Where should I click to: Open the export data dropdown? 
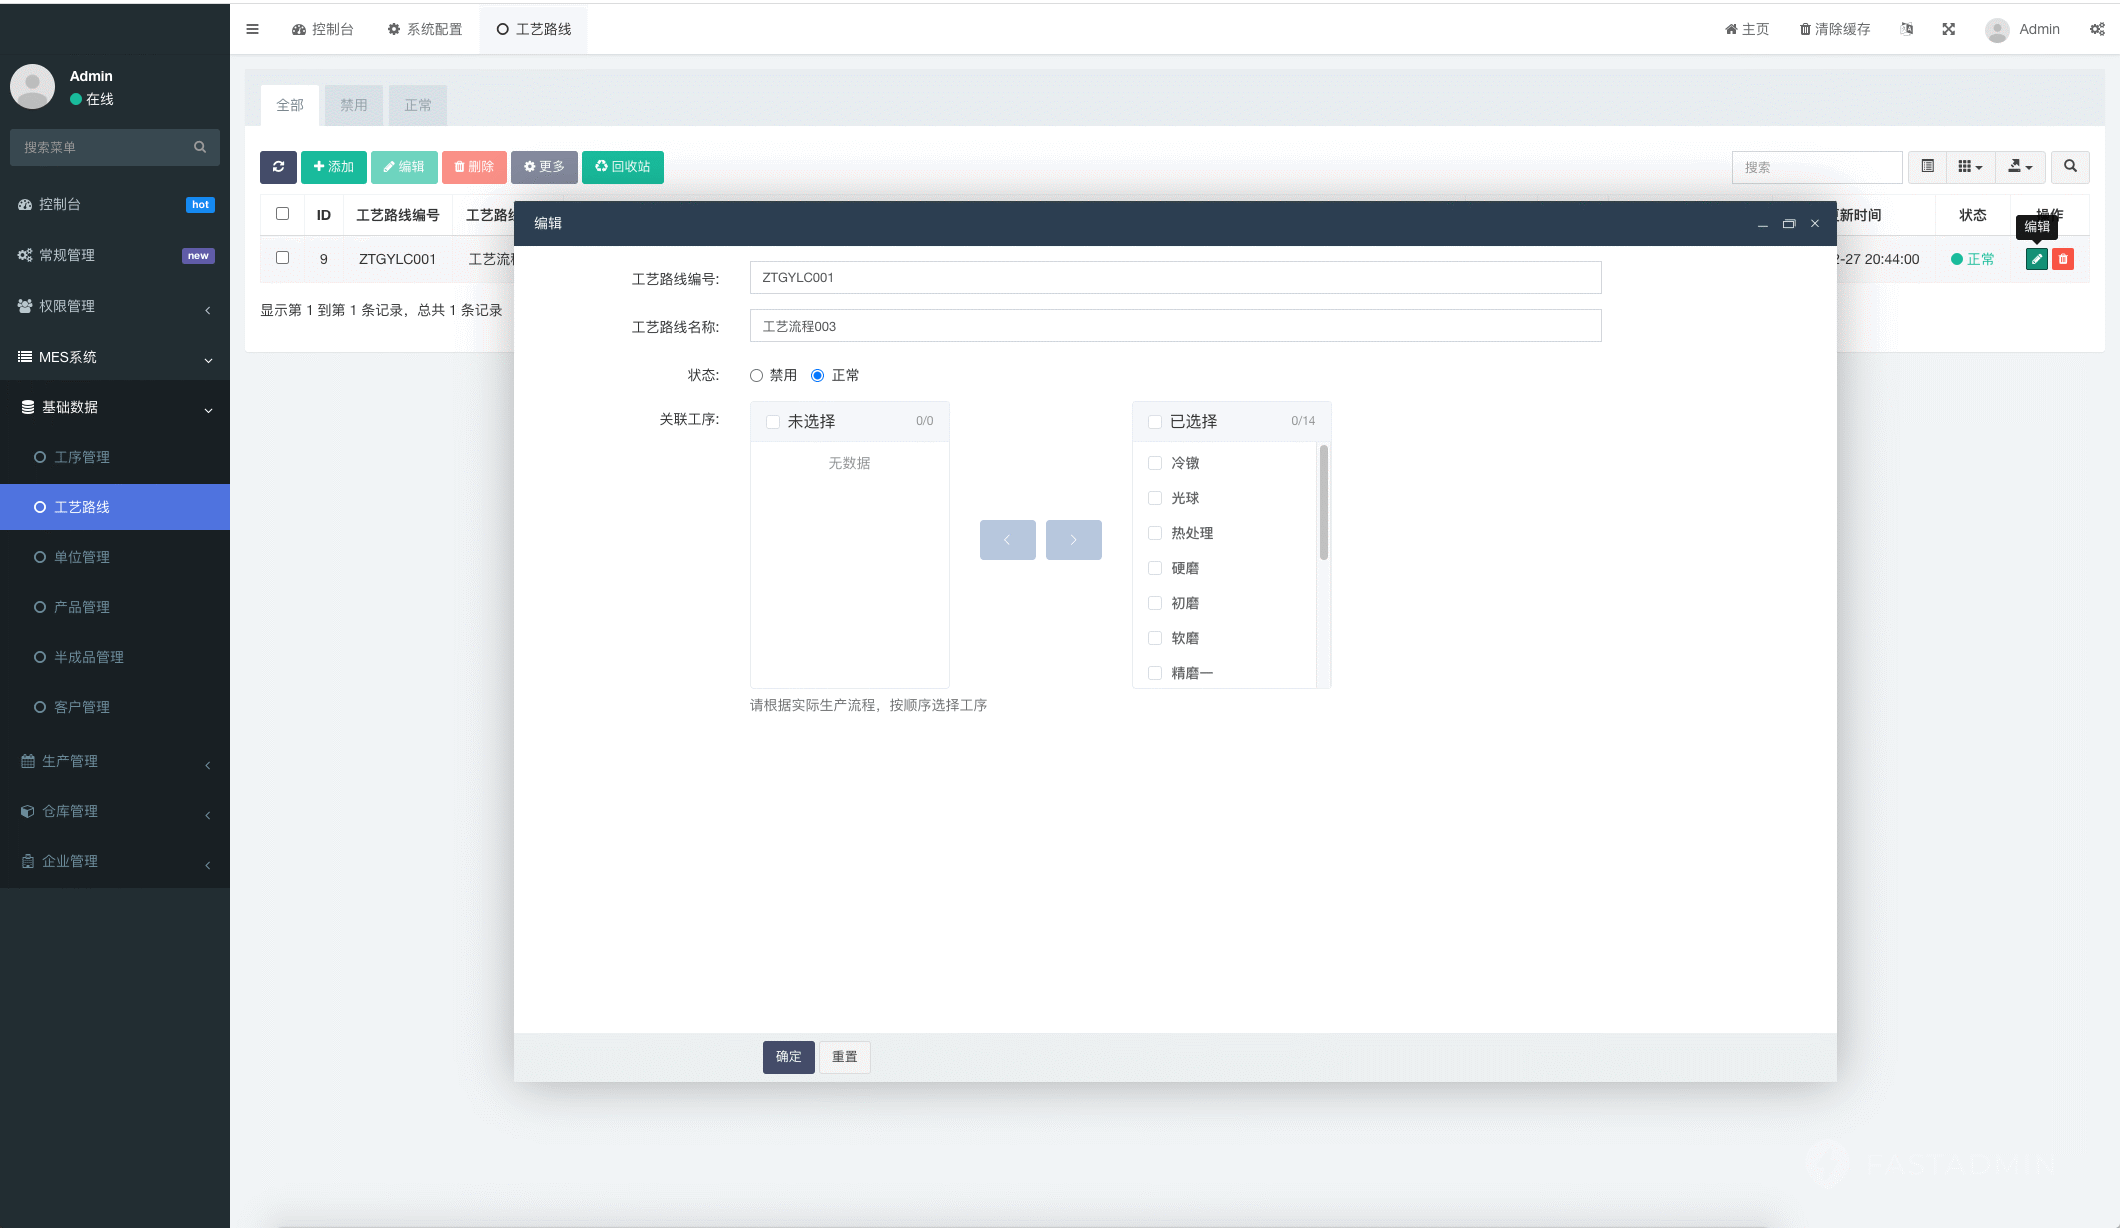point(2020,167)
